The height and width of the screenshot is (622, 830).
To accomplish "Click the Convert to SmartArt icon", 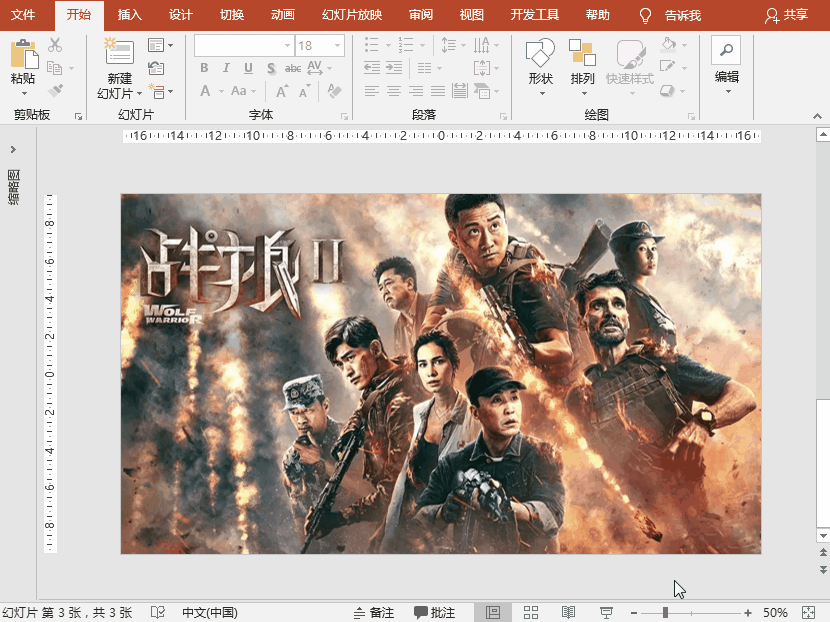I will (x=481, y=91).
